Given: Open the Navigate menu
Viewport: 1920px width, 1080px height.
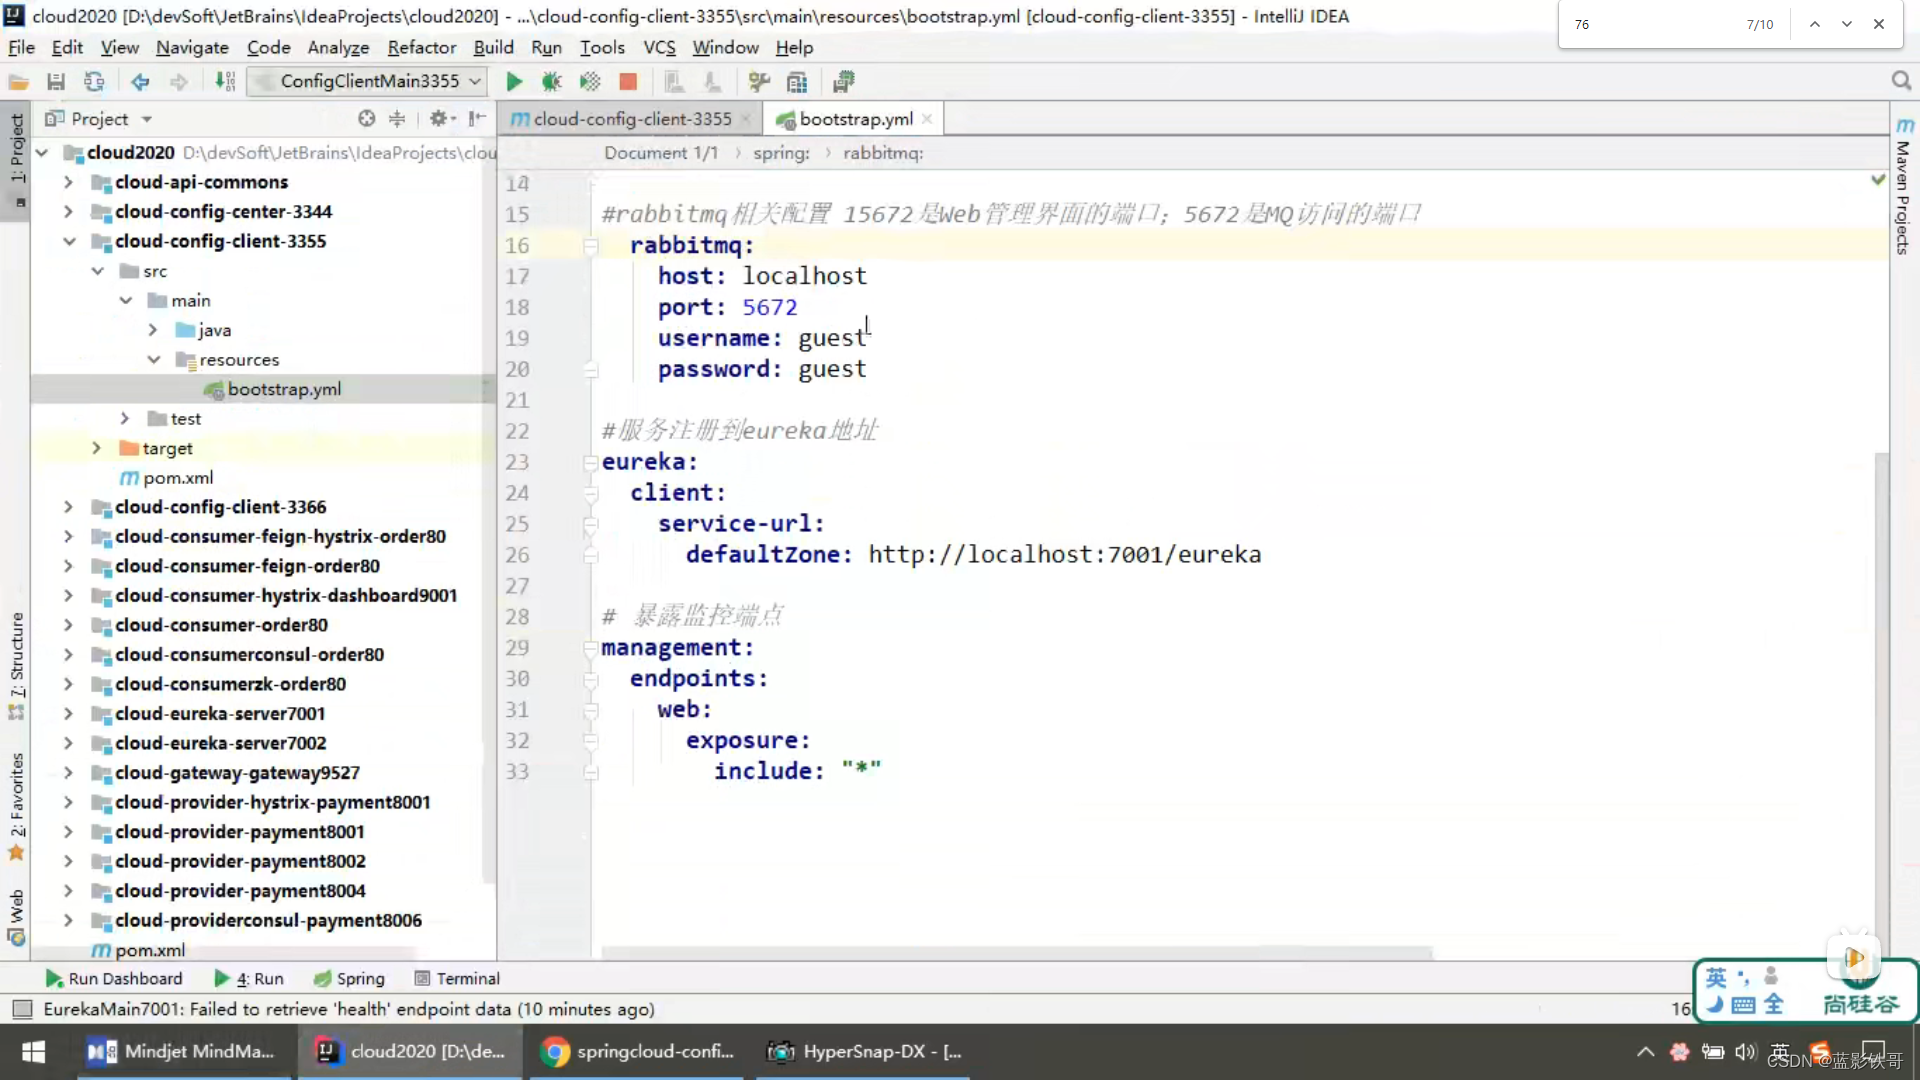Looking at the screenshot, I should [x=192, y=47].
